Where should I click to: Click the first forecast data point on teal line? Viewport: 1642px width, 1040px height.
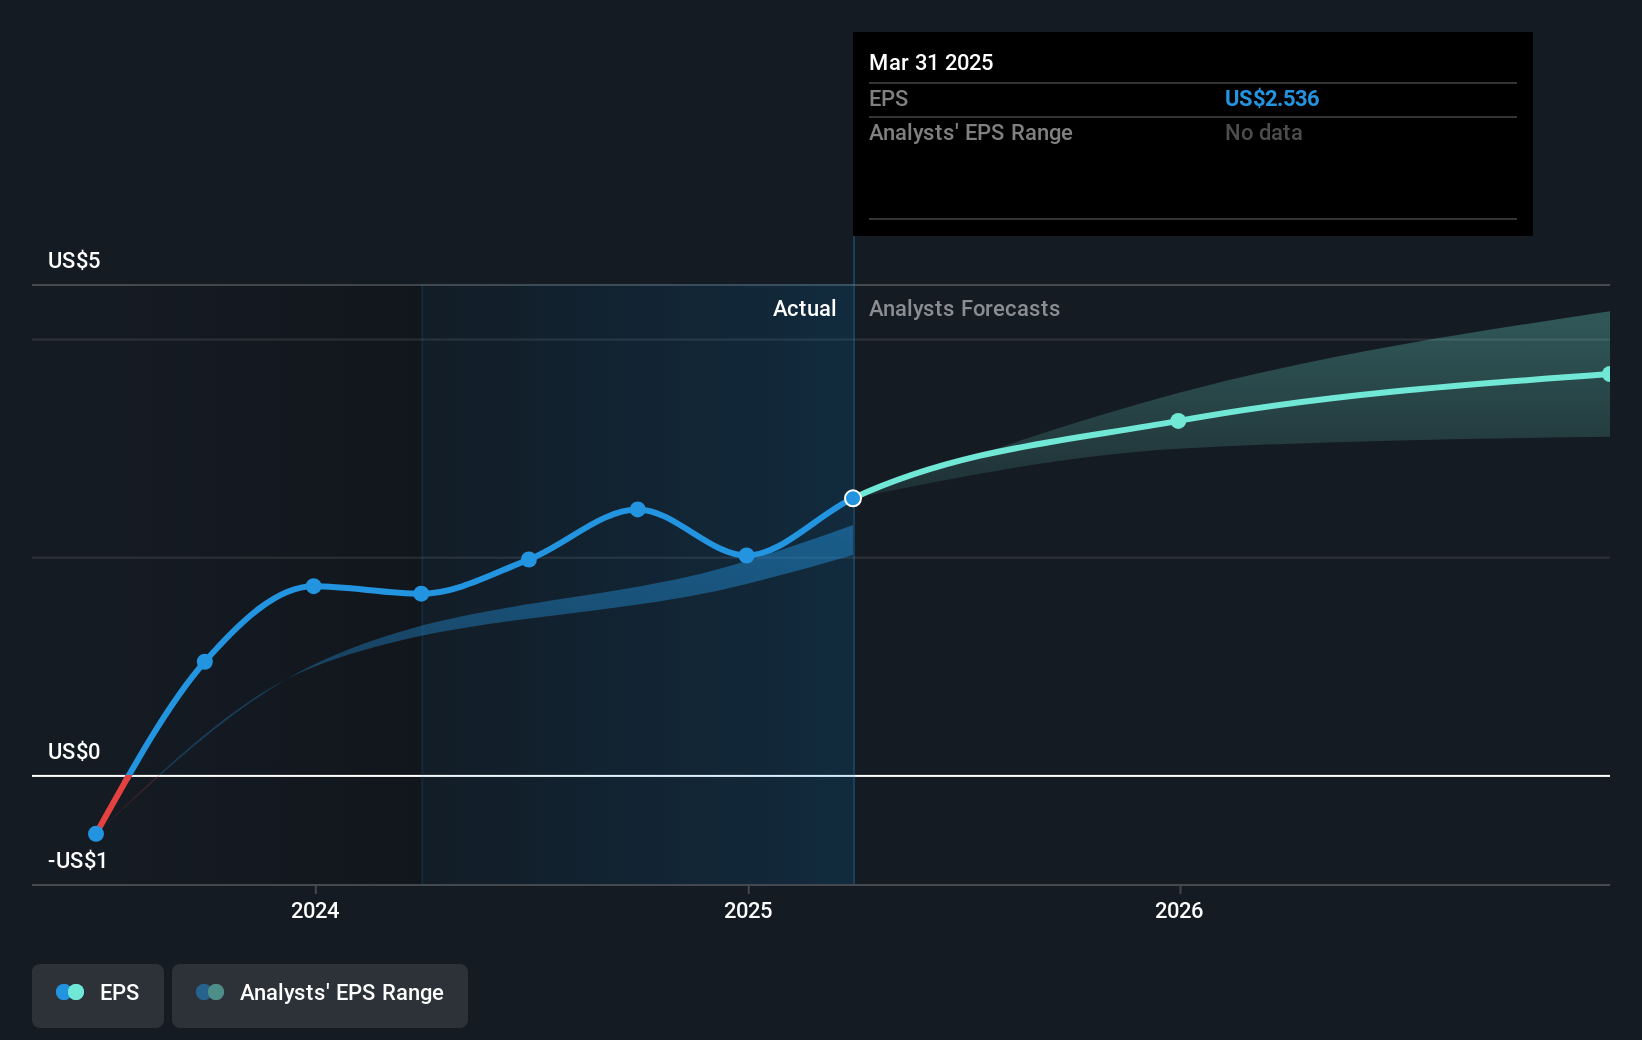[x=1178, y=421]
